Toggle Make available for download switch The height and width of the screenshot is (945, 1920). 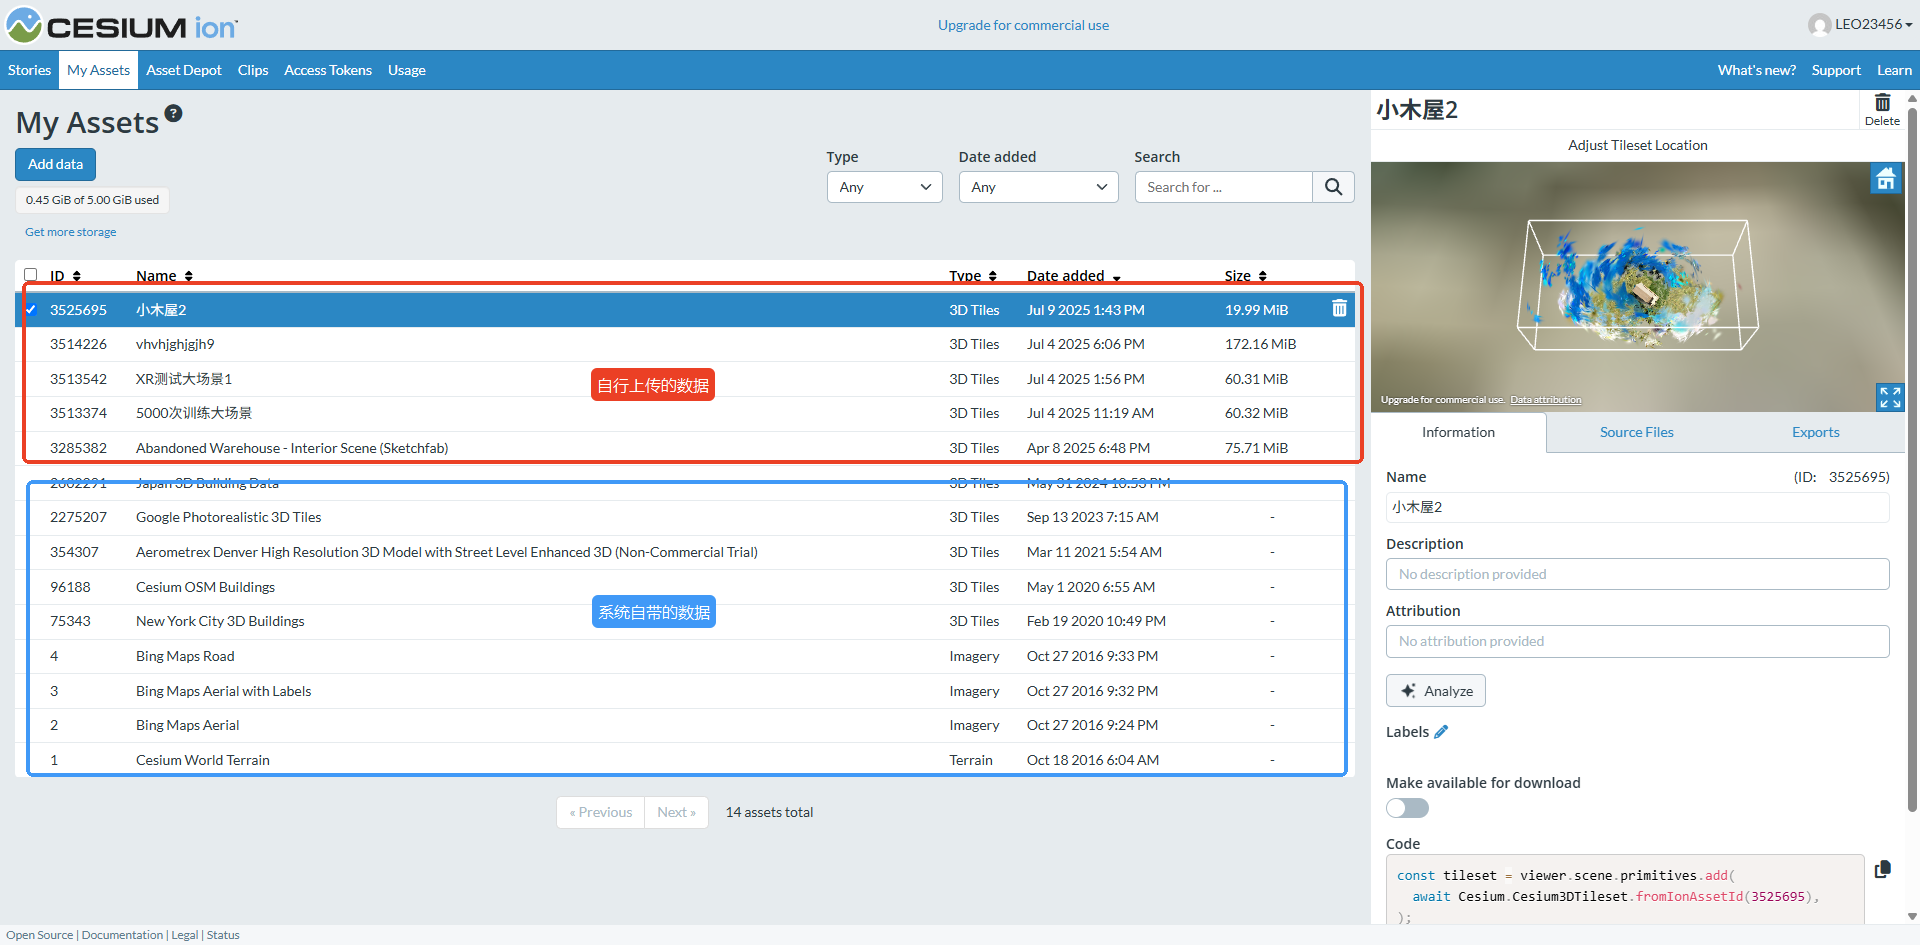[x=1407, y=808]
